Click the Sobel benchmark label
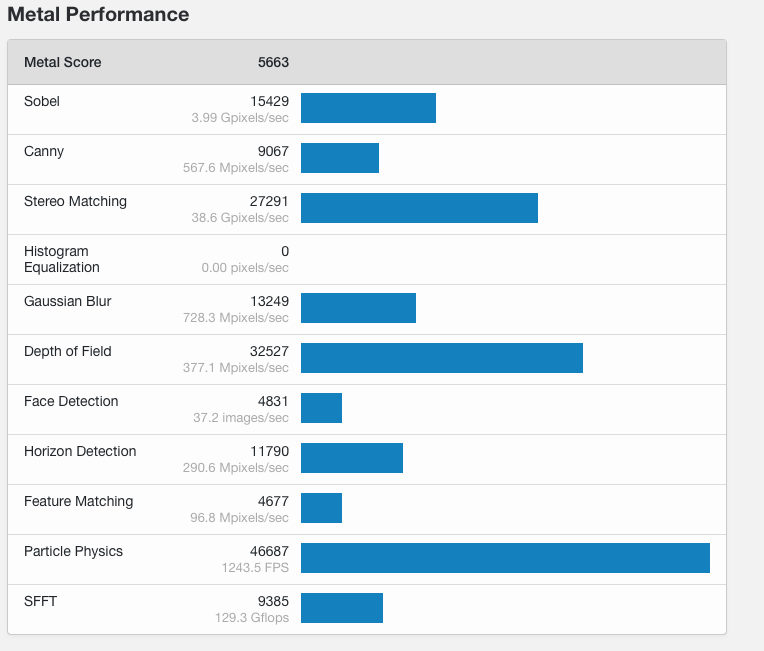This screenshot has height=651, width=764. pos(42,101)
